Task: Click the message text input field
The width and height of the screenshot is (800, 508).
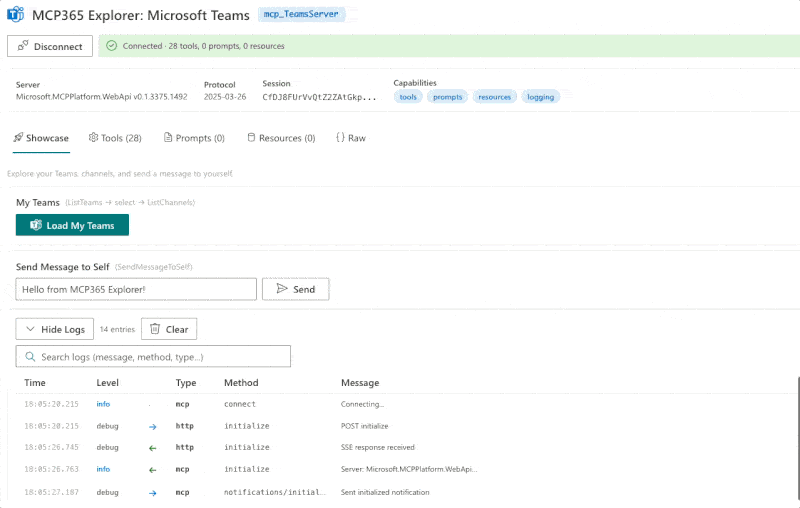Action: click(136, 290)
